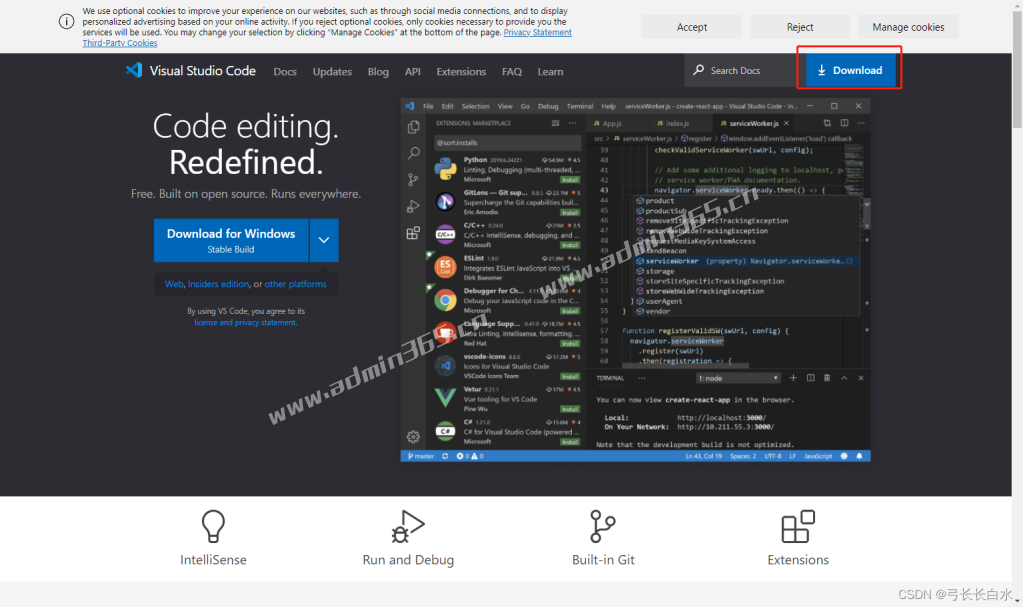Click Download for Windows Stable Build
1023x607 pixels.
[231, 240]
